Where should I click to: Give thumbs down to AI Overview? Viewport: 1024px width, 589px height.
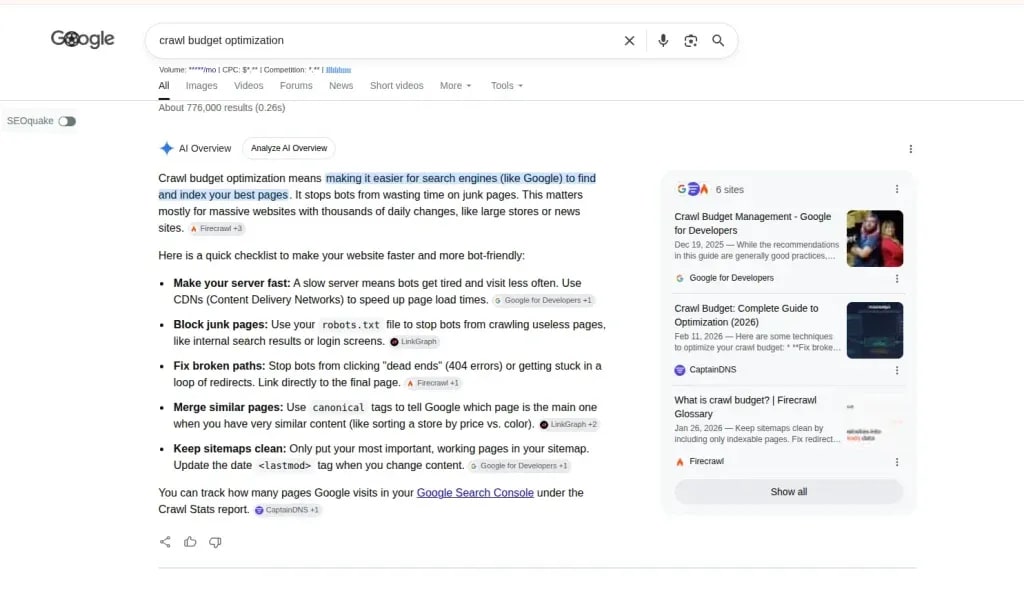pyautogui.click(x=215, y=542)
